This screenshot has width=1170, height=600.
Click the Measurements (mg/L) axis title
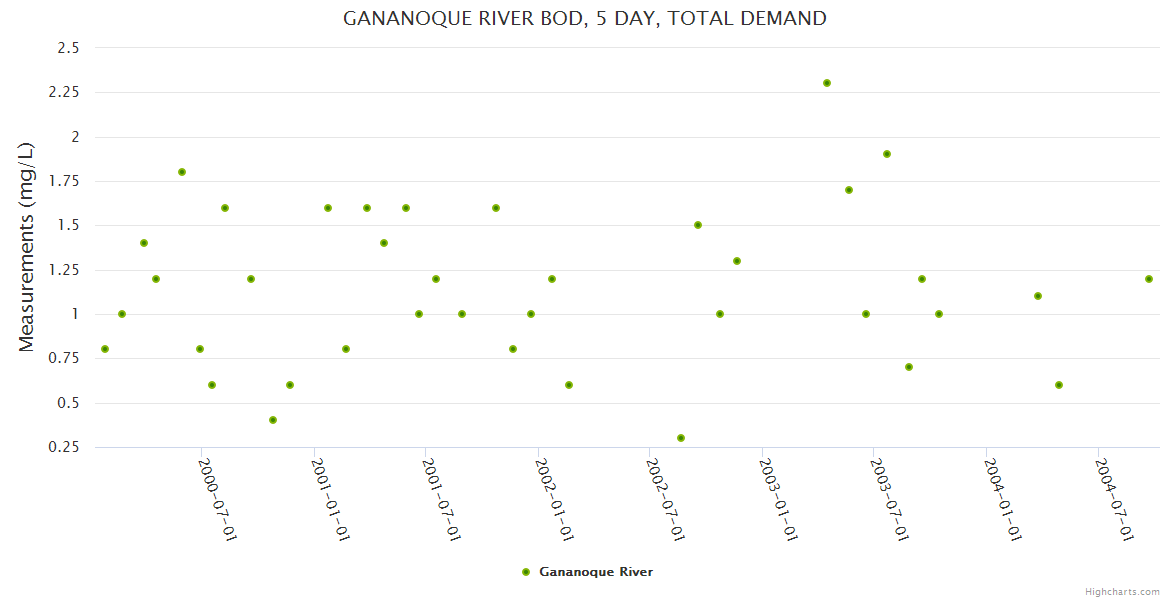point(27,247)
